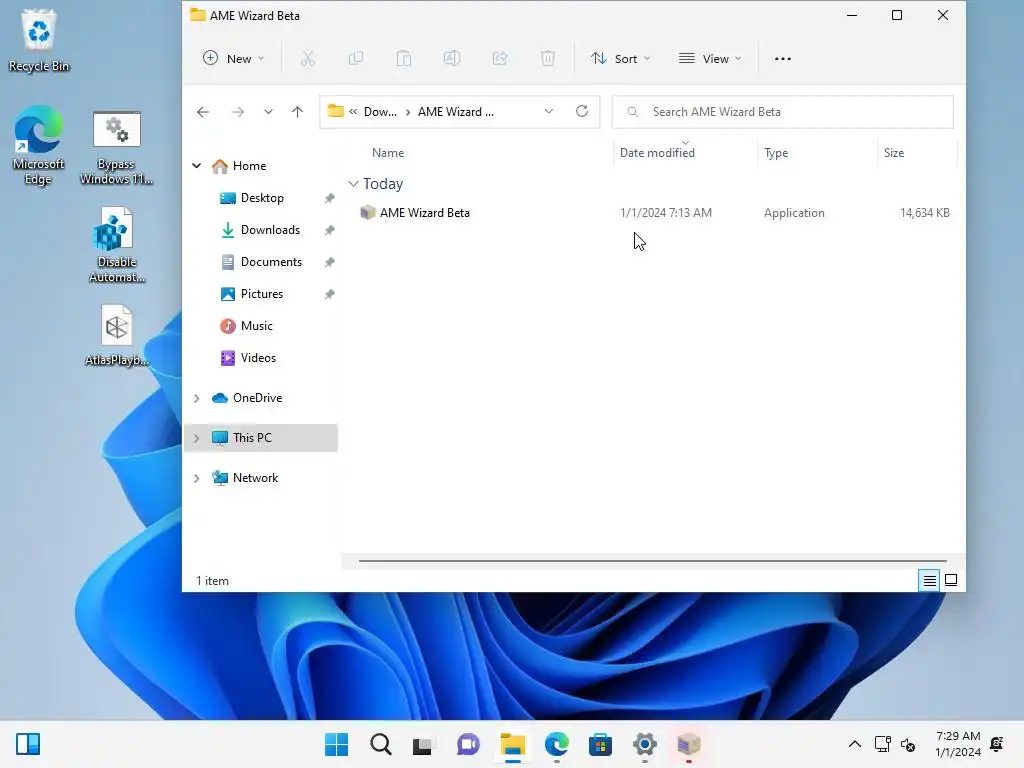Open Documents in navigation pane
Viewport: 1024px width, 768px height.
(271, 262)
